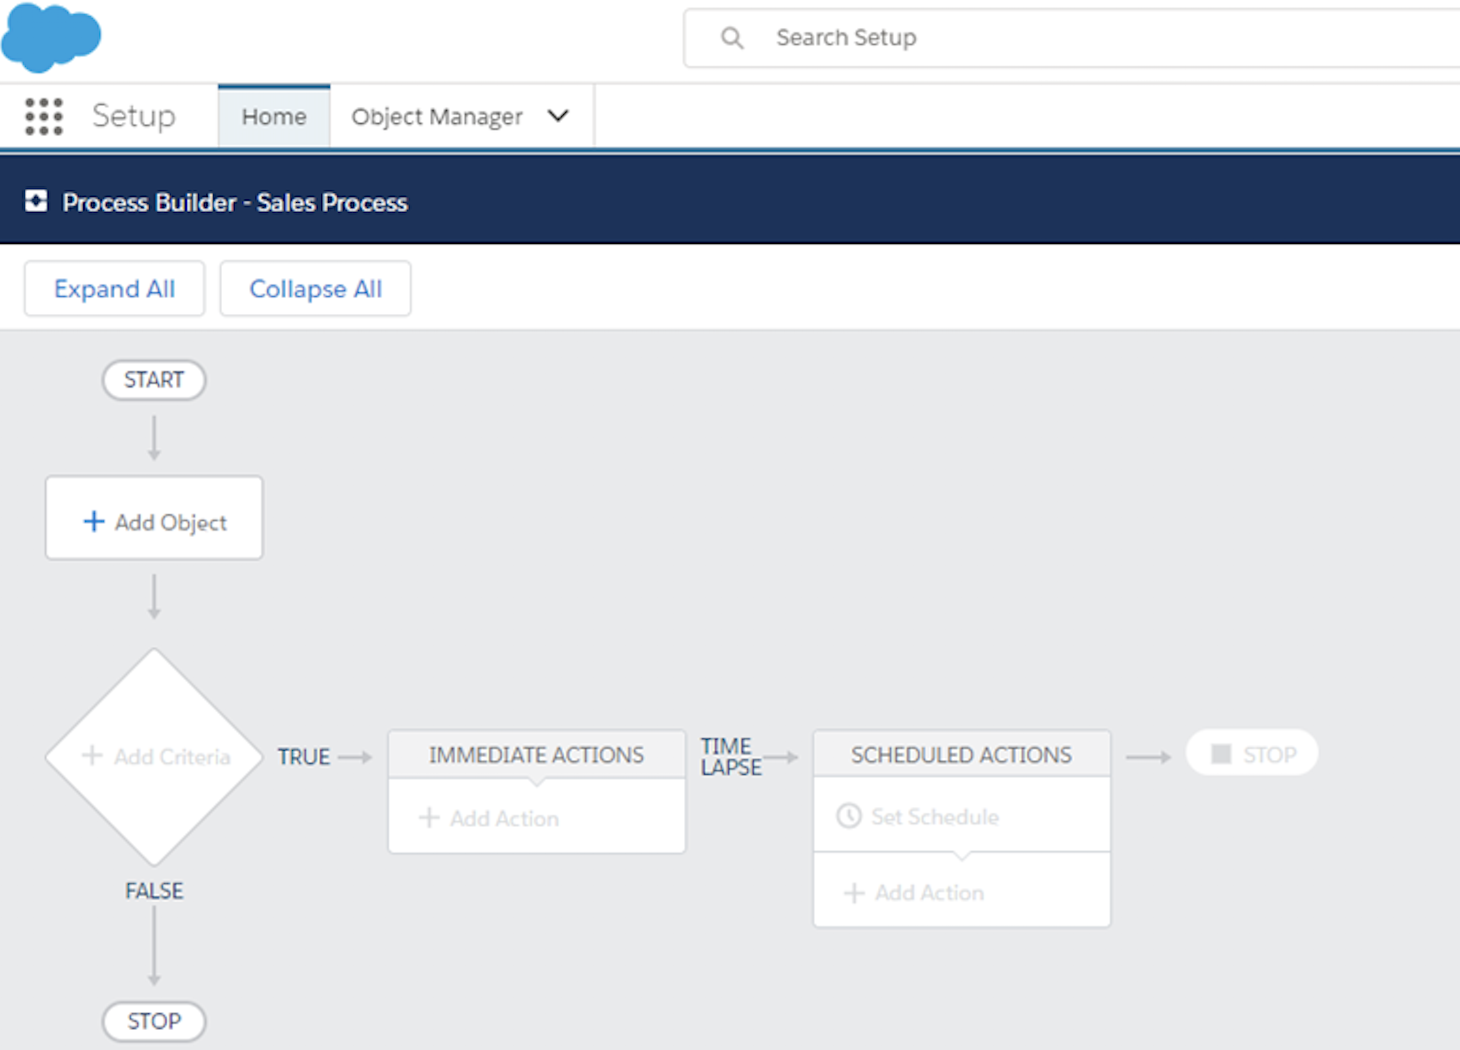Click the search magnifier icon
1460x1050 pixels.
(x=732, y=38)
